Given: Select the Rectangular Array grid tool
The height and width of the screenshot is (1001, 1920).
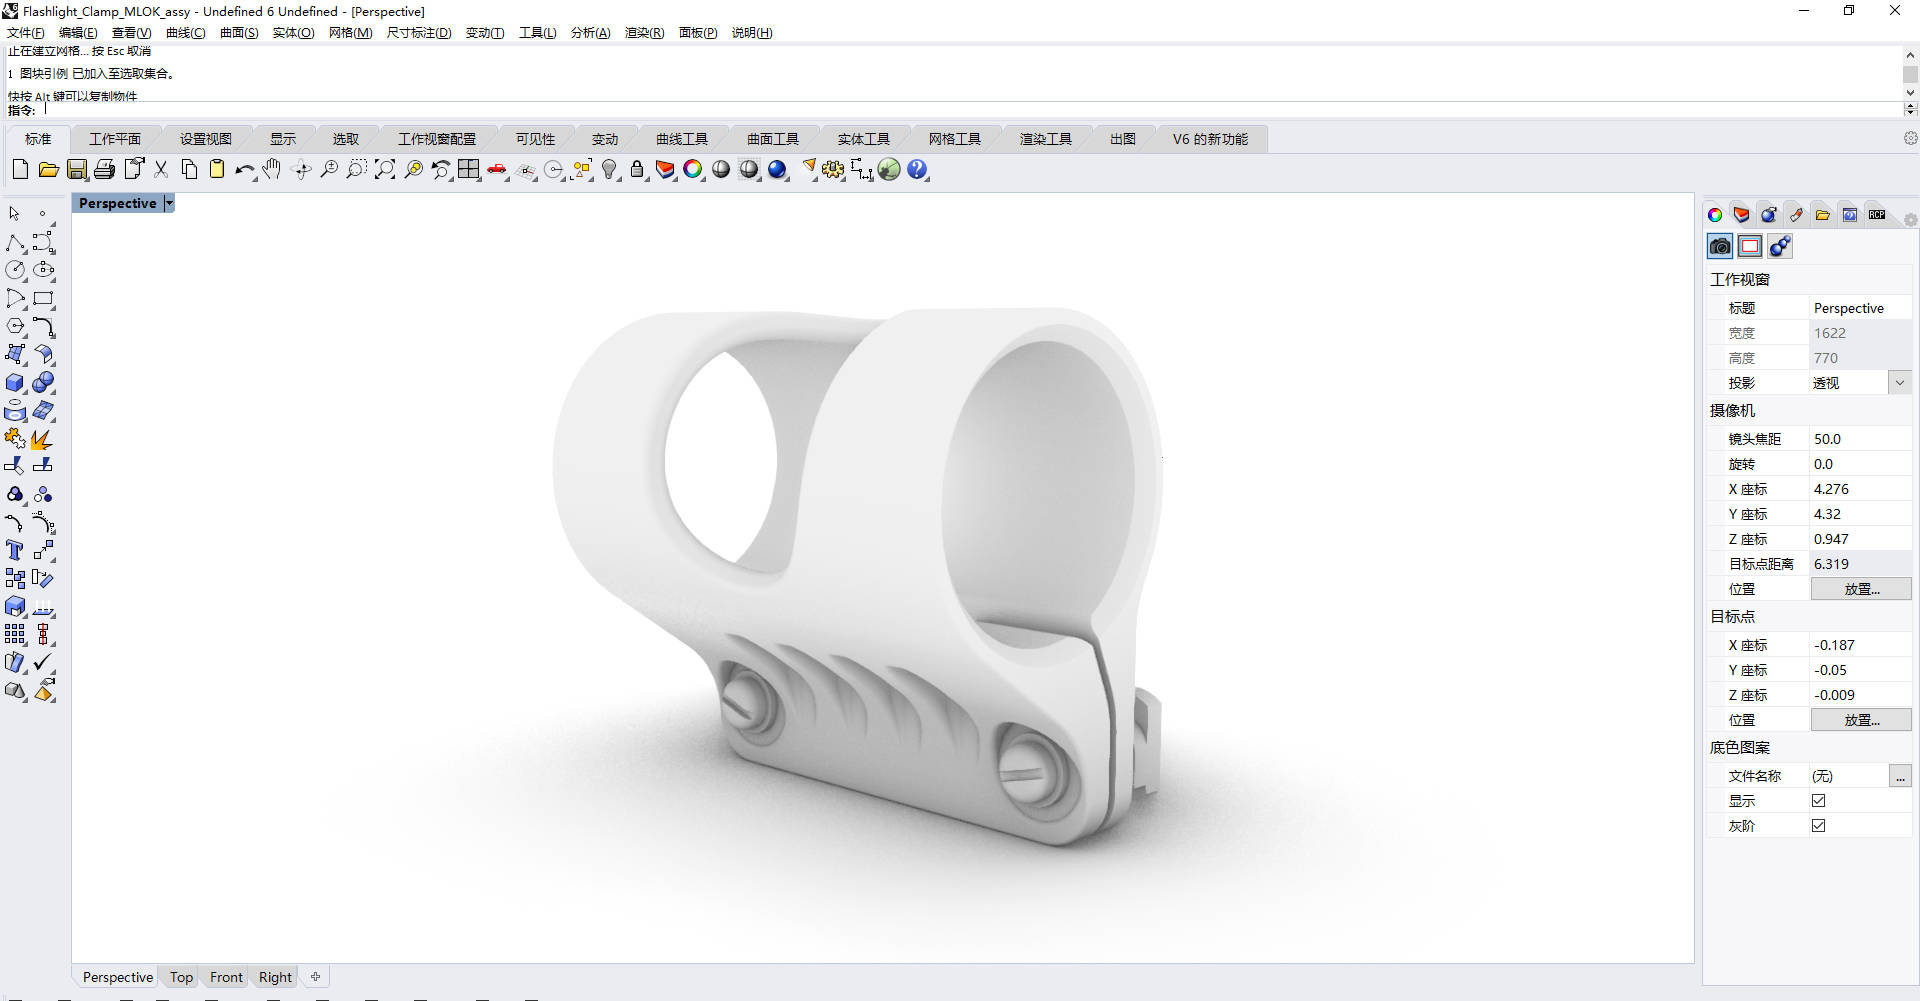Looking at the screenshot, I should point(15,634).
